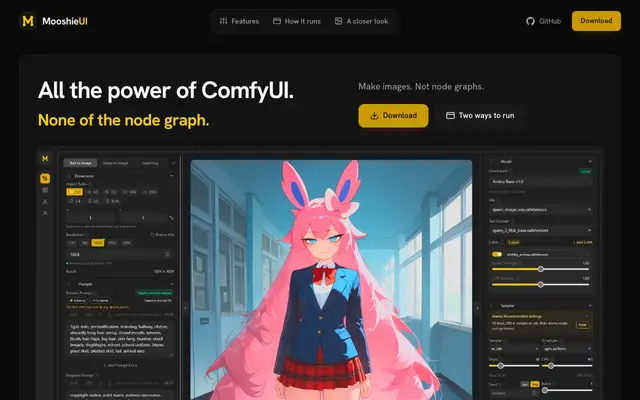Click the Compose prompt button

point(100,300)
